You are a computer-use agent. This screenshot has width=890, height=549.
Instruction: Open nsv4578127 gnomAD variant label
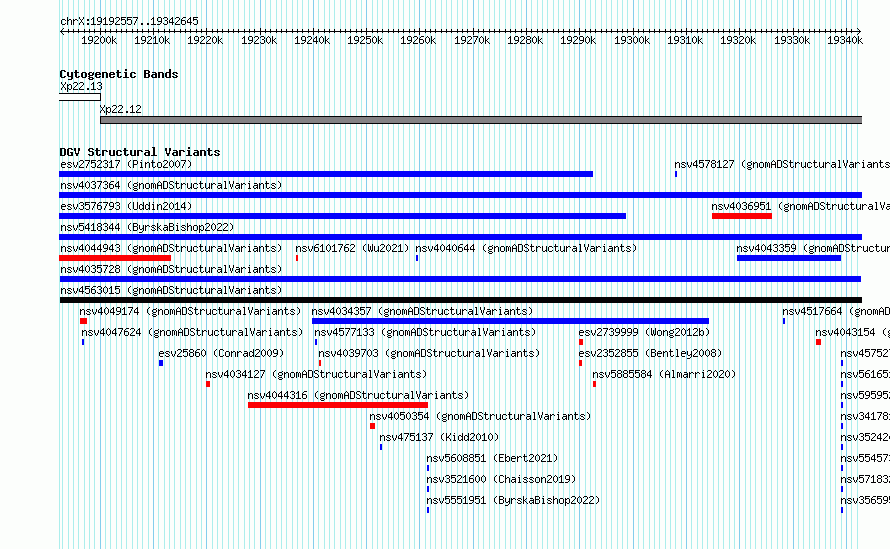point(782,164)
